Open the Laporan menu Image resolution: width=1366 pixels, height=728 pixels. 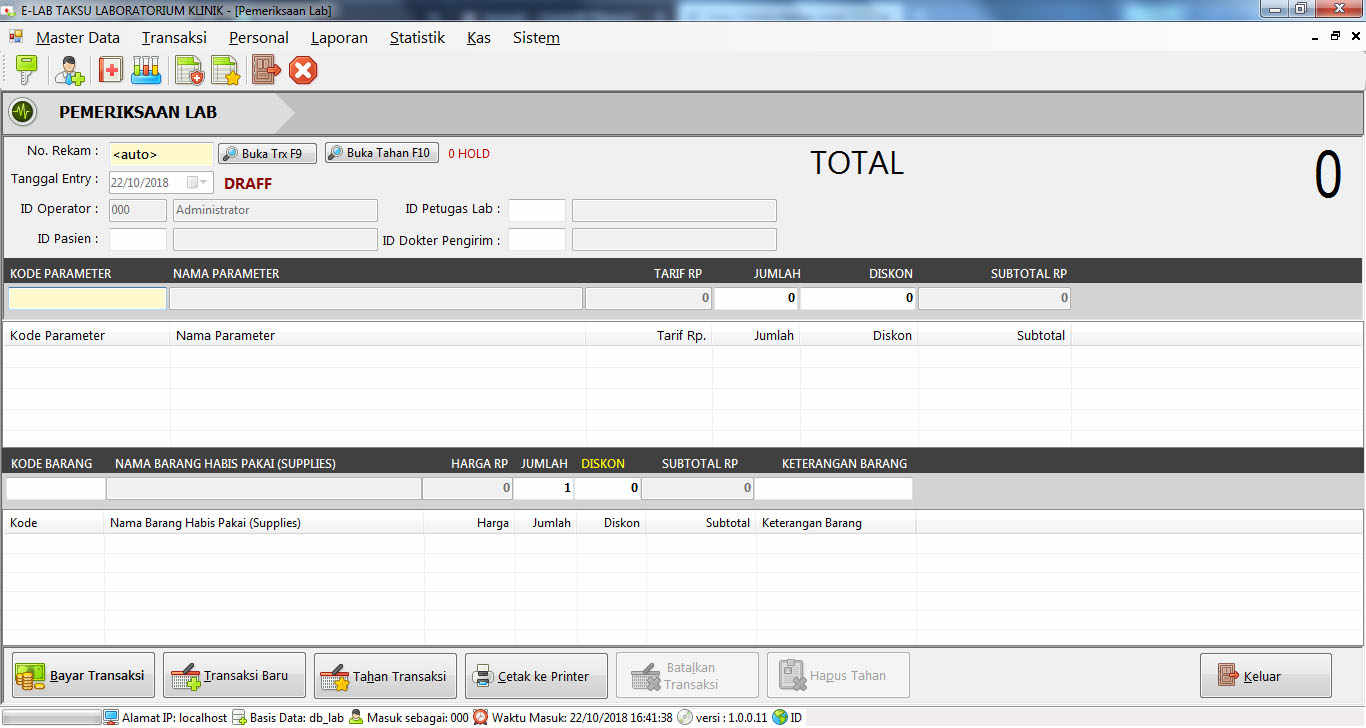click(339, 38)
